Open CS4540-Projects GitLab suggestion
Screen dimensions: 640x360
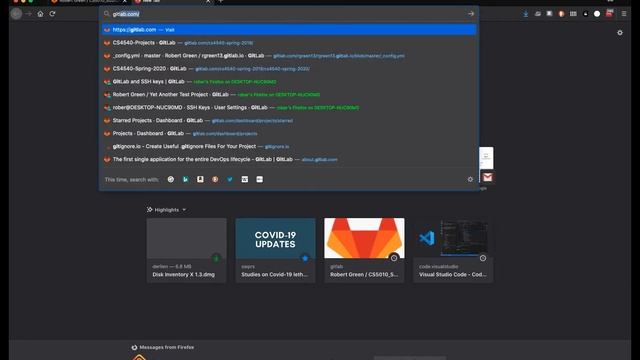pos(289,43)
